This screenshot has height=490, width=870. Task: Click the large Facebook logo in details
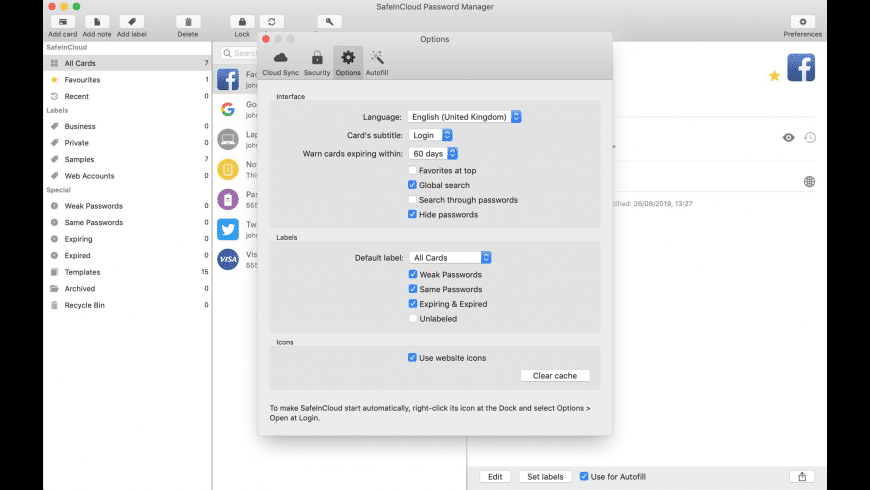pyautogui.click(x=801, y=68)
